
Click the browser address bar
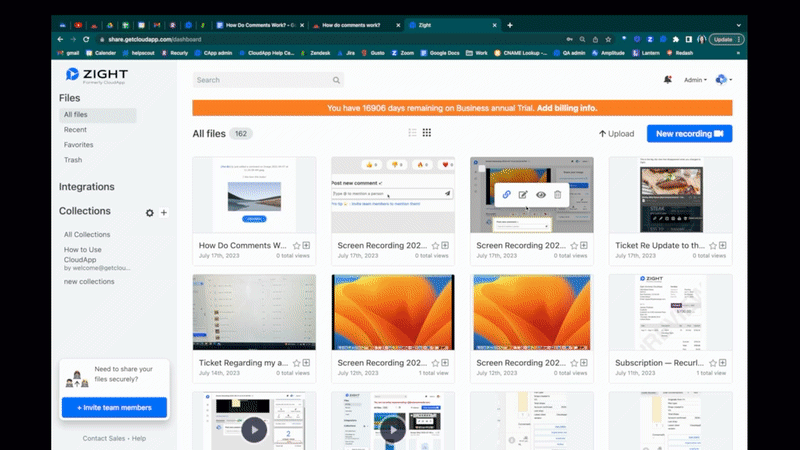(x=332, y=39)
